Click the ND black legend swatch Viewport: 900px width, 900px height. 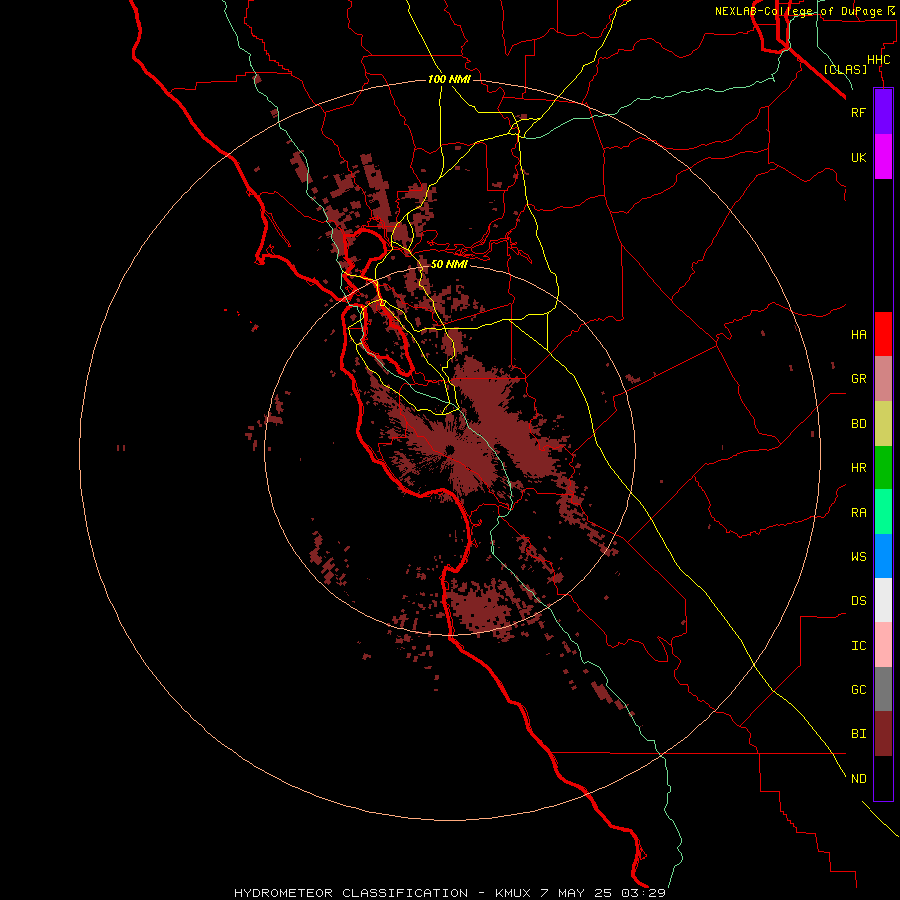(883, 778)
